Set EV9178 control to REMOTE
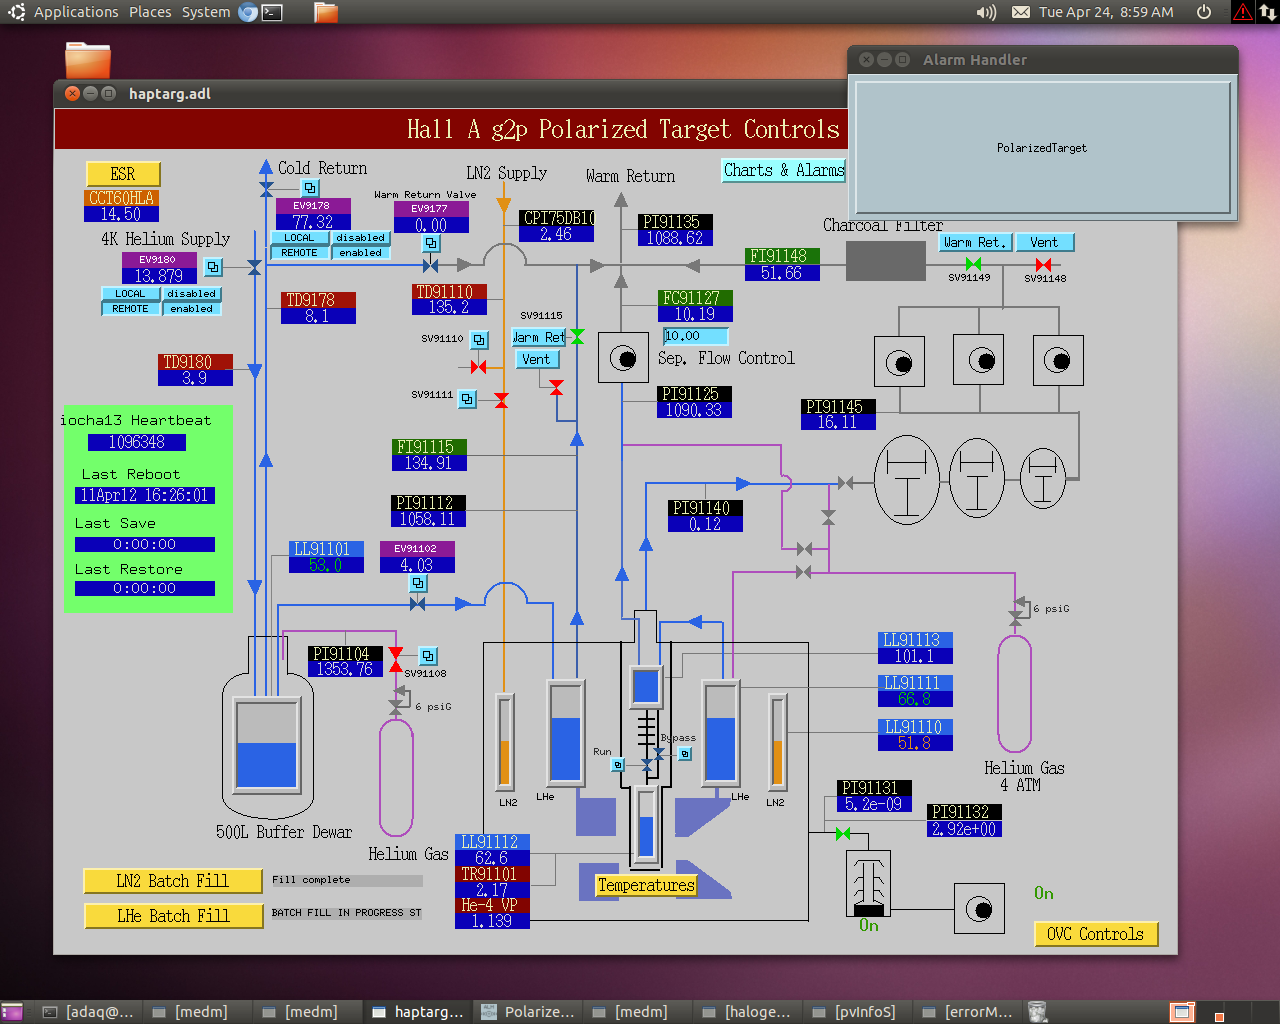This screenshot has width=1280, height=1024. (x=299, y=253)
